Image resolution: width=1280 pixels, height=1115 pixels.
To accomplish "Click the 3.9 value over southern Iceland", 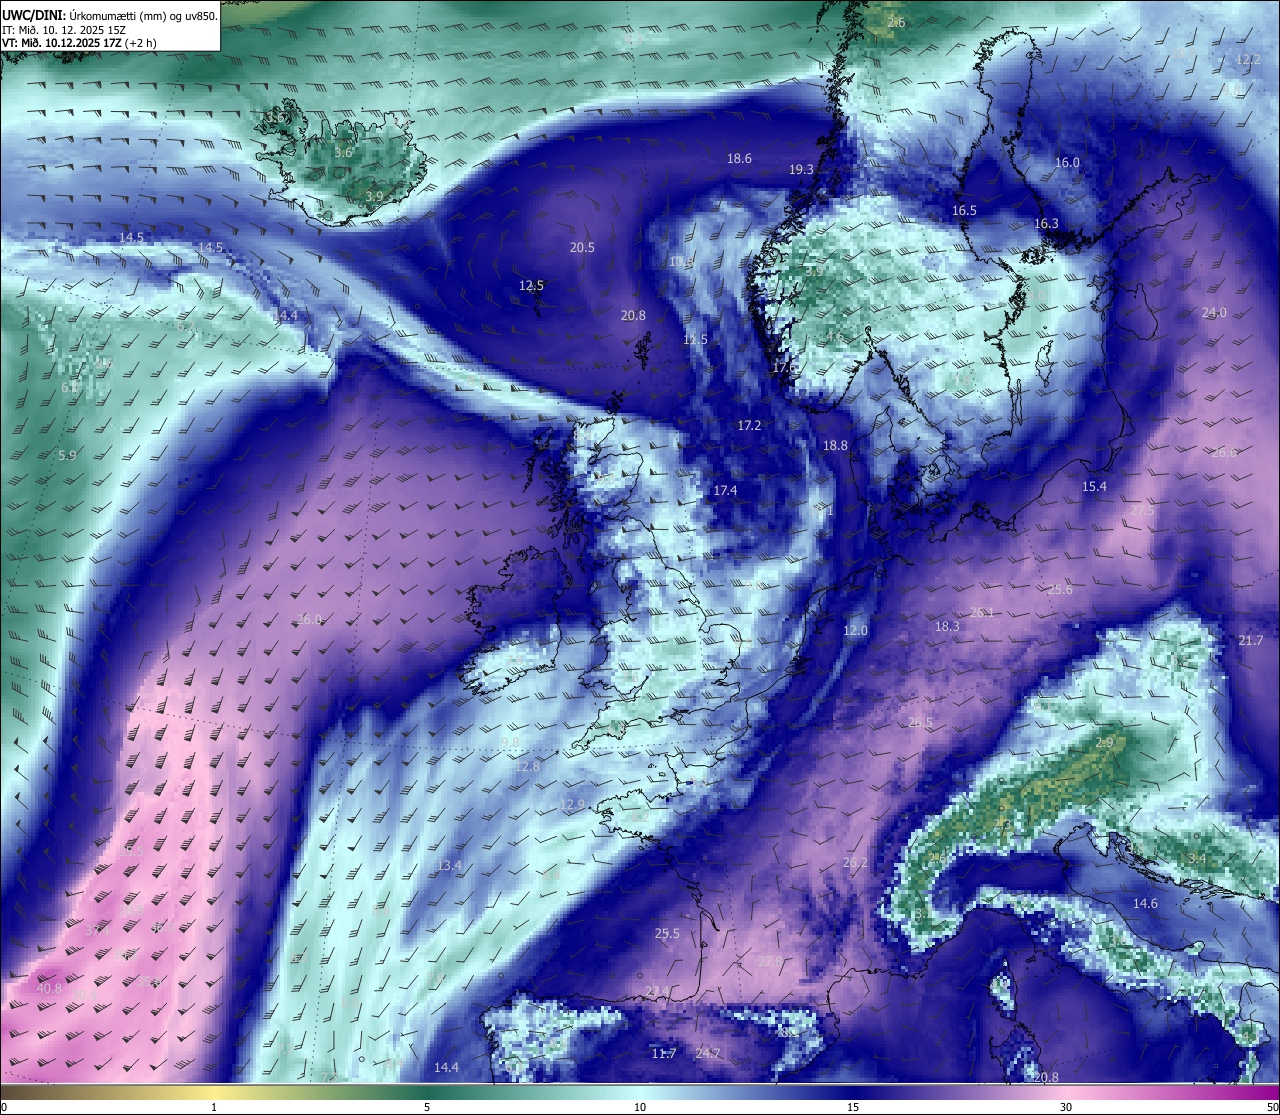I will tap(374, 196).
